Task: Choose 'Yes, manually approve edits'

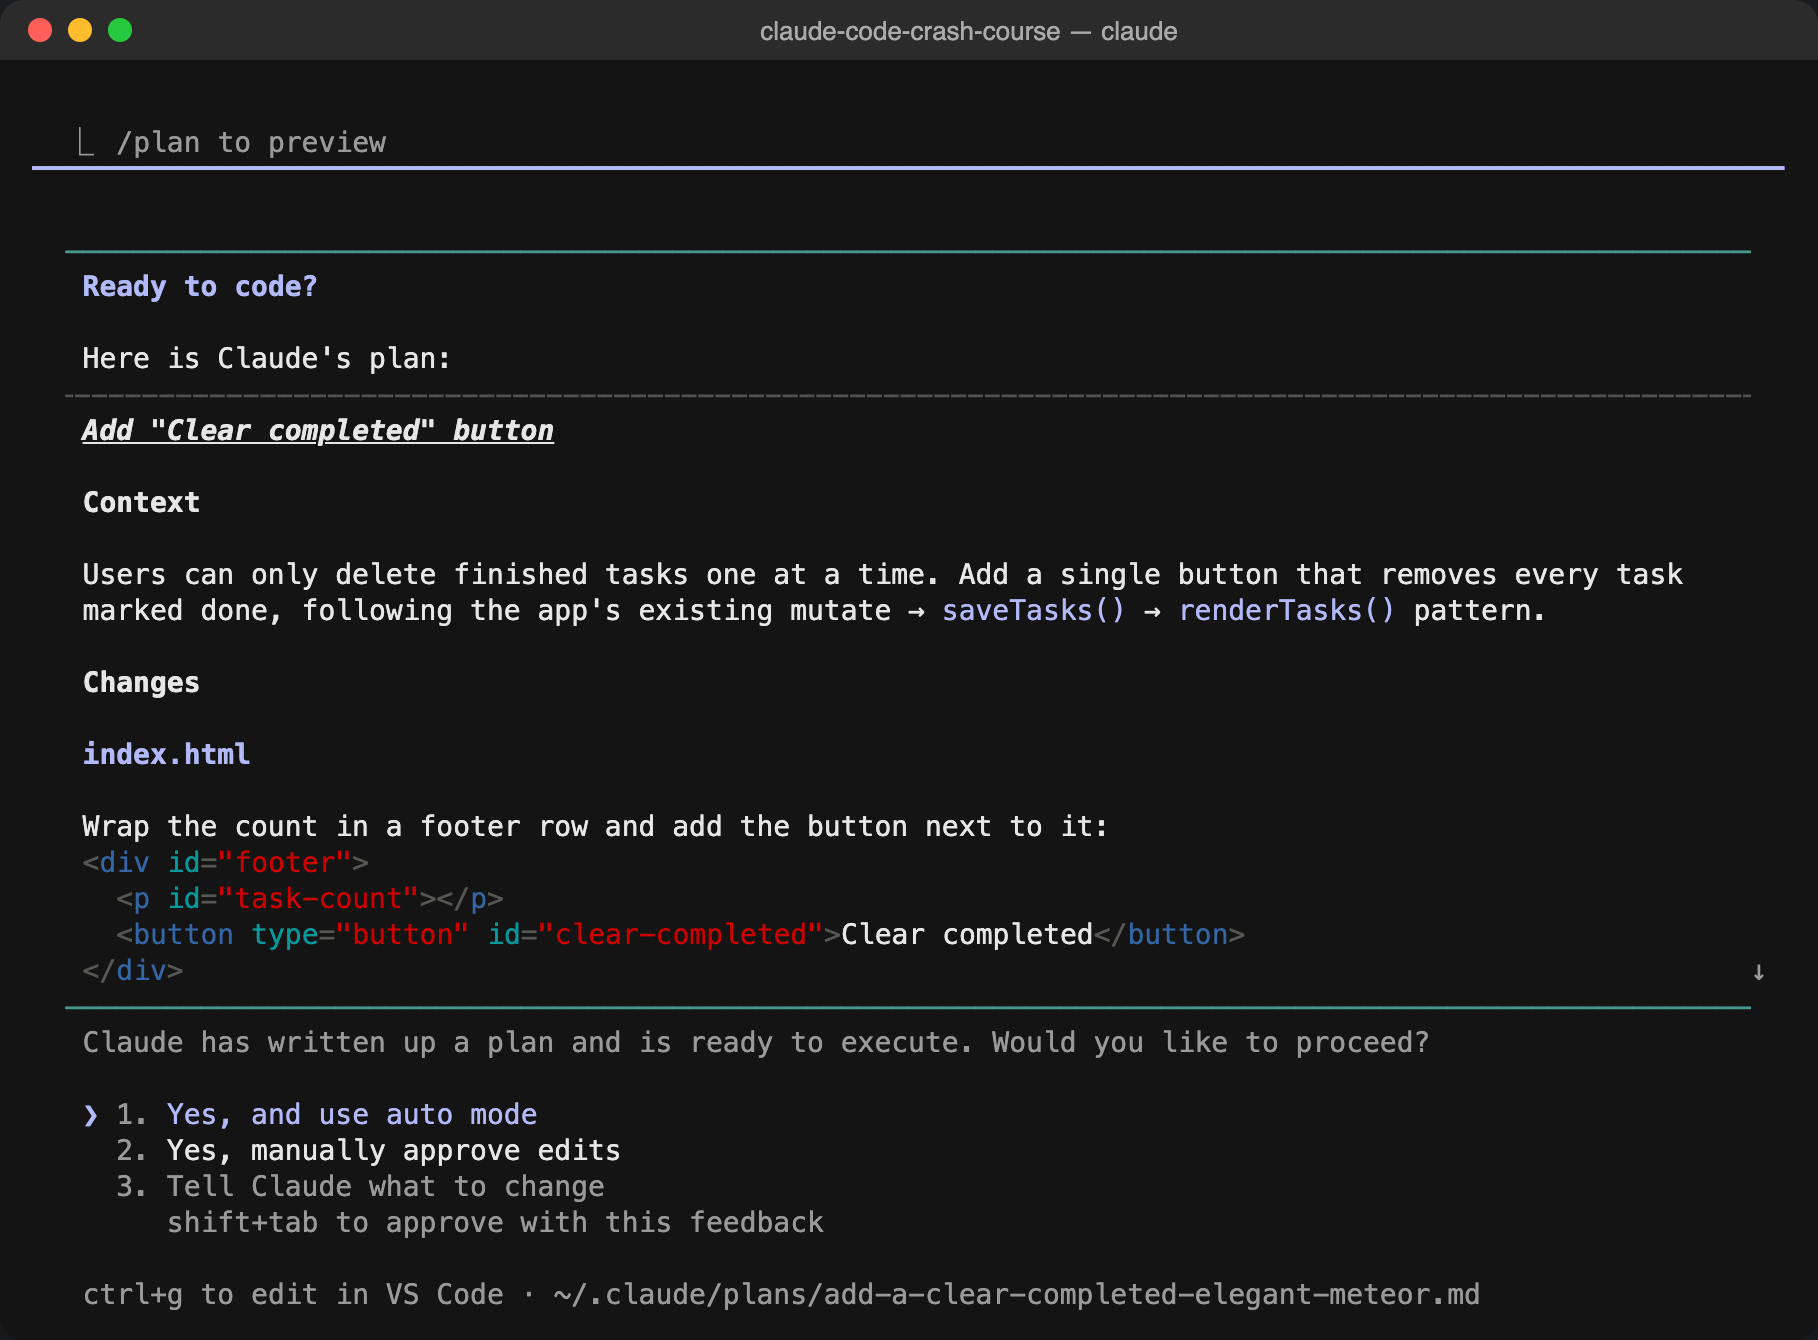Action: [393, 1150]
